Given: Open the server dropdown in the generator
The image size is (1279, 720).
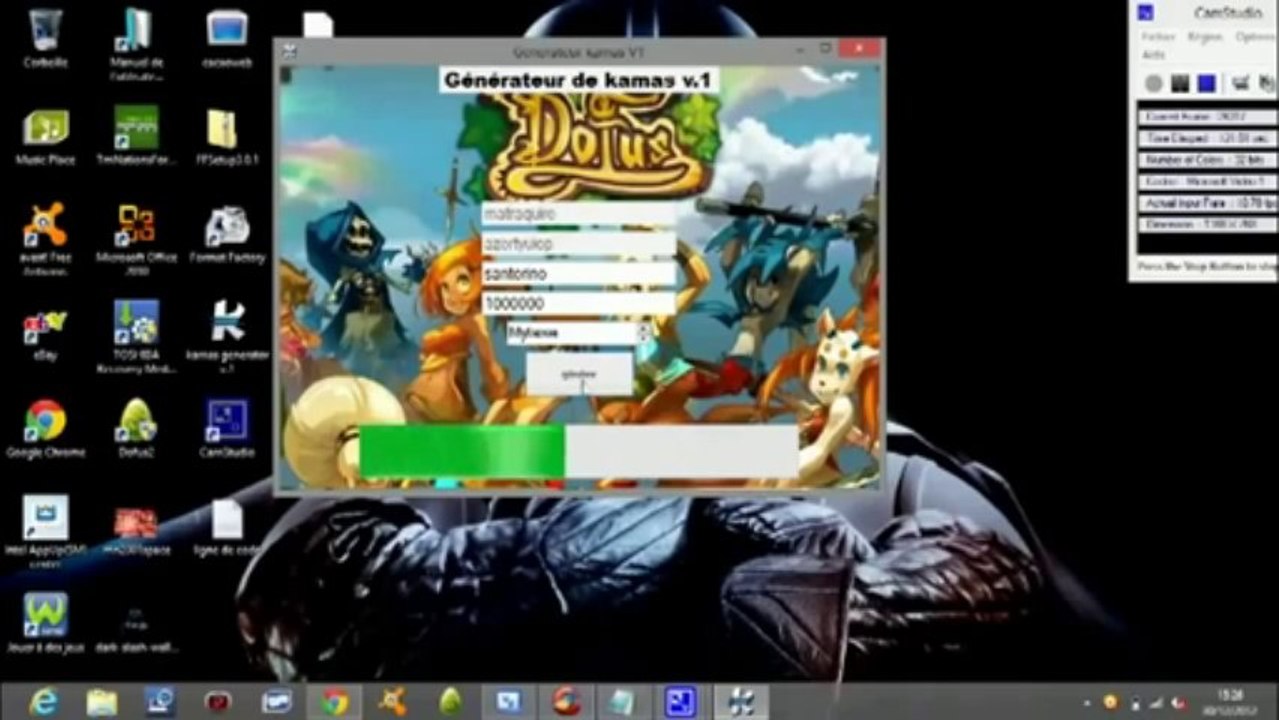Looking at the screenshot, I should 578,333.
